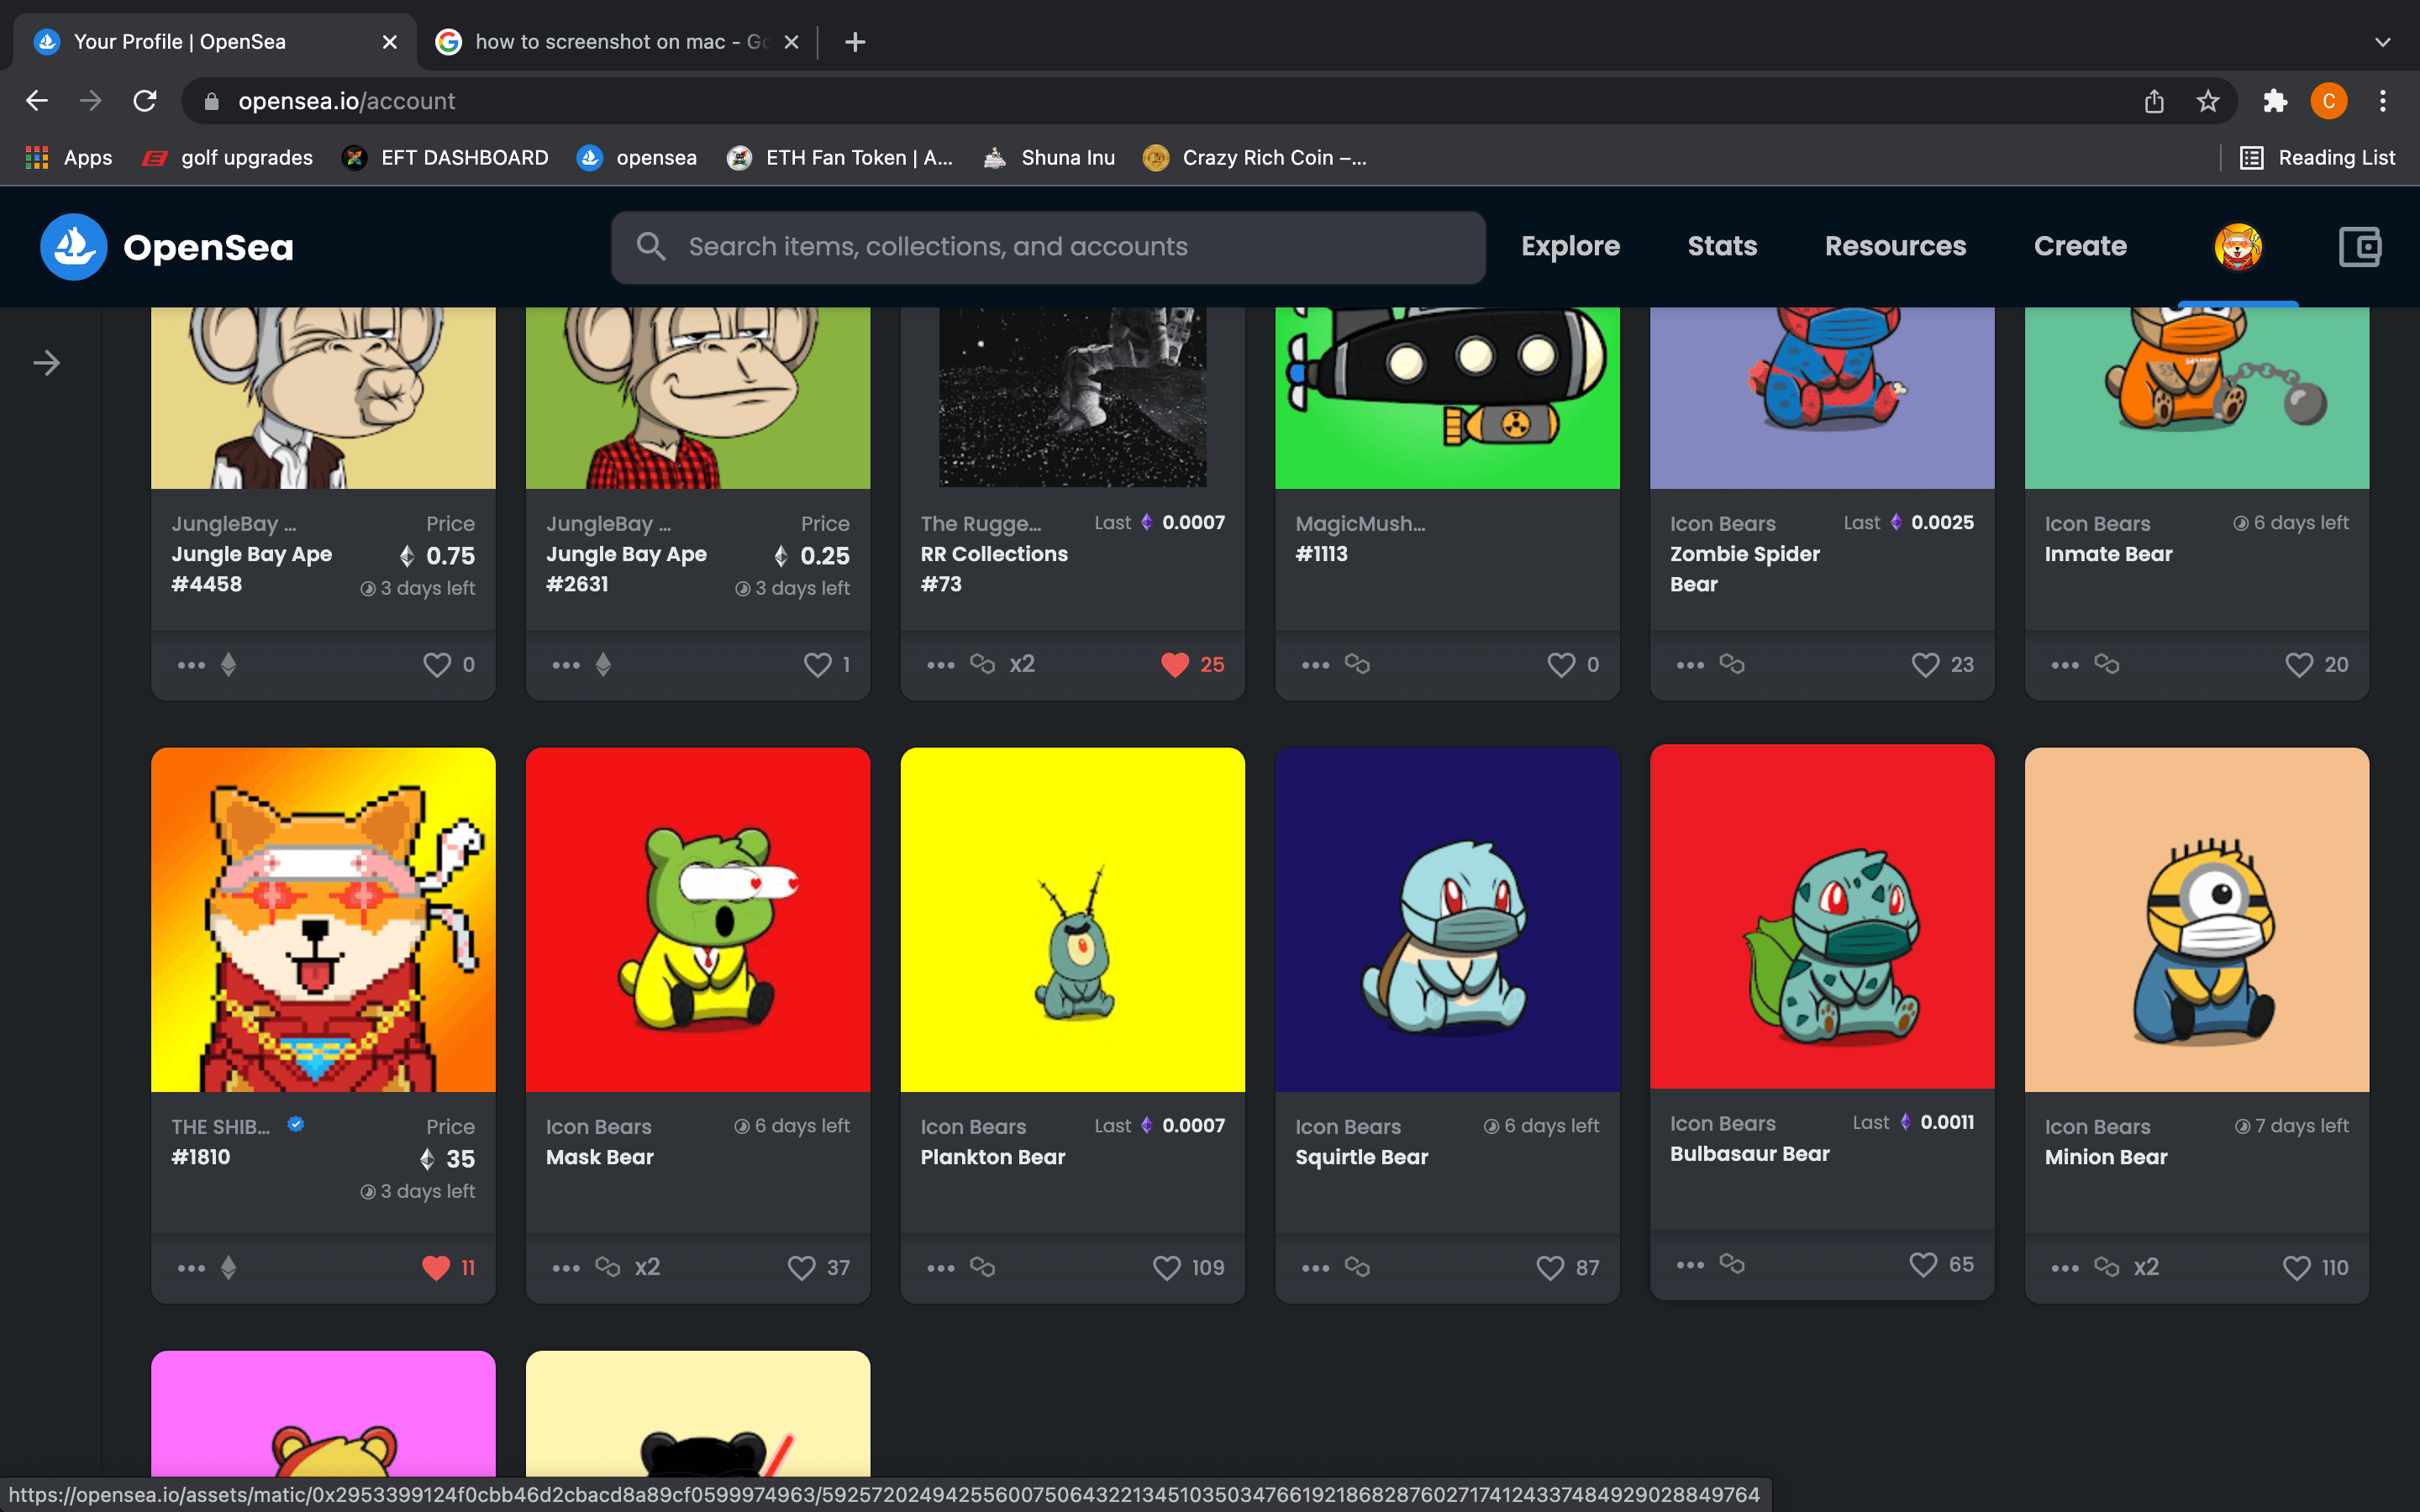Open more options on RR Collections #73
Image resolution: width=2420 pixels, height=1512 pixels.
(x=941, y=665)
